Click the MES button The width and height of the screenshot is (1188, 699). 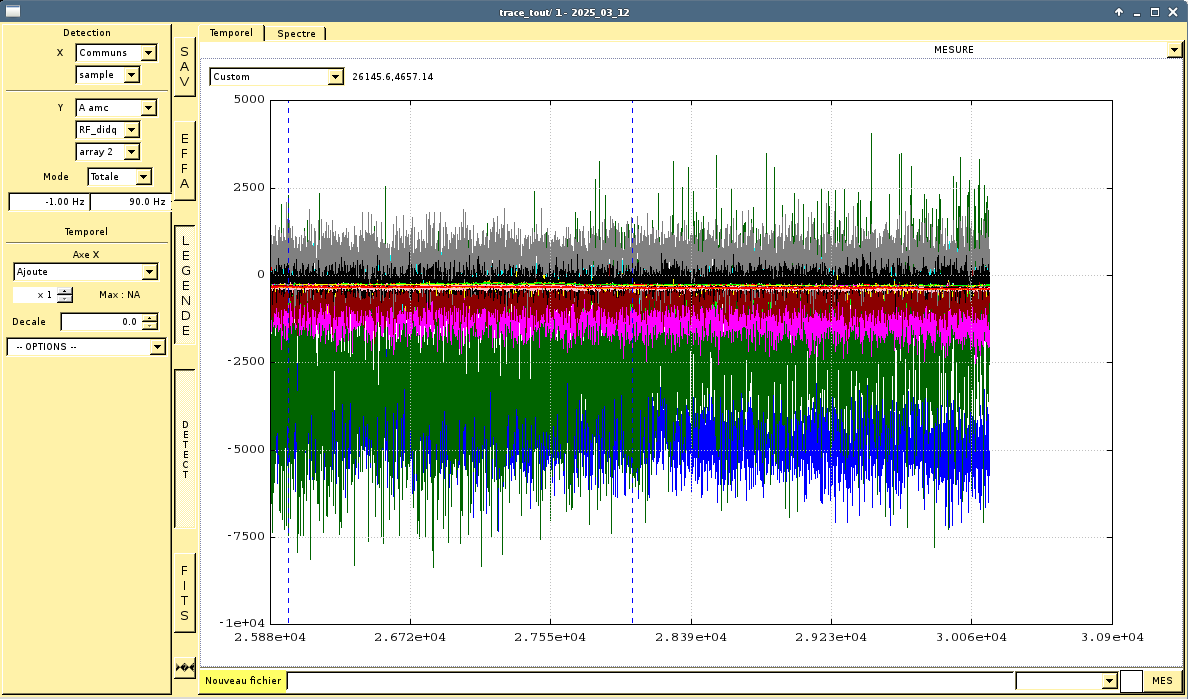coord(1162,681)
